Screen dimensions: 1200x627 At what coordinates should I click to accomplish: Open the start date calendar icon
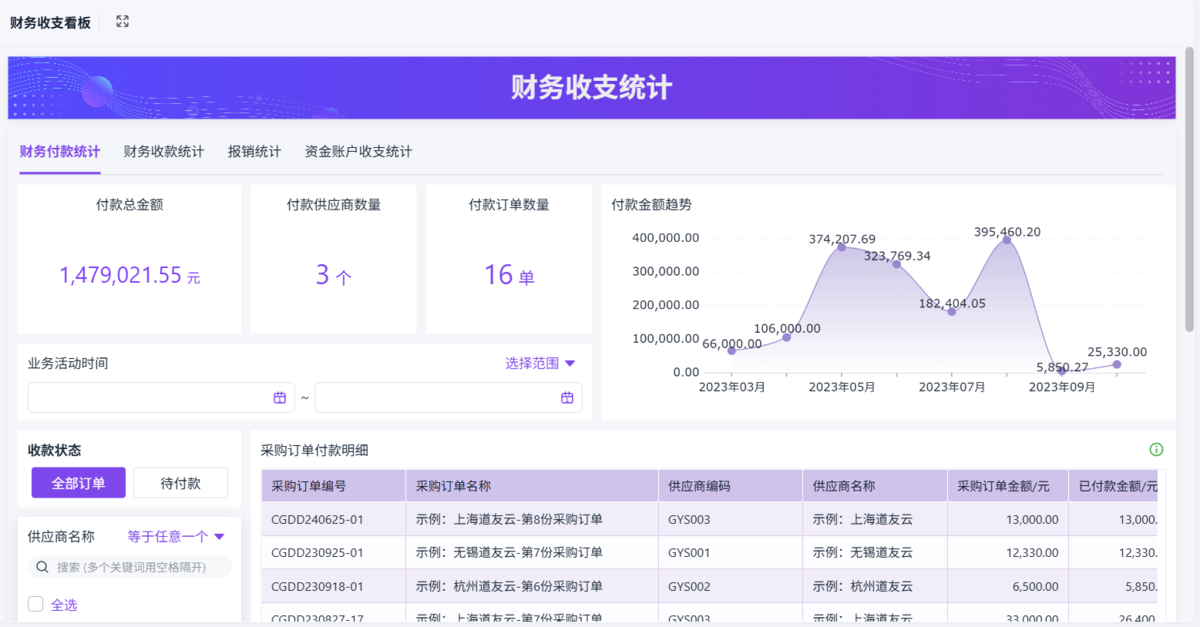(280, 398)
